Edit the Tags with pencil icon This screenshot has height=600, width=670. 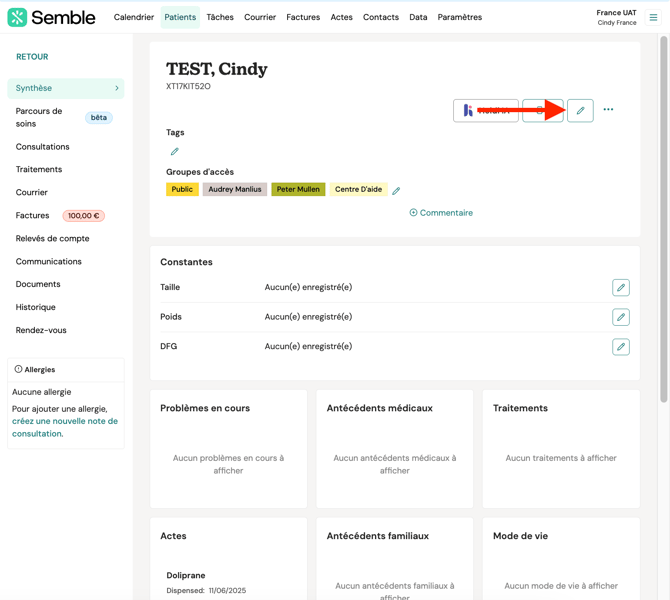[x=175, y=152]
